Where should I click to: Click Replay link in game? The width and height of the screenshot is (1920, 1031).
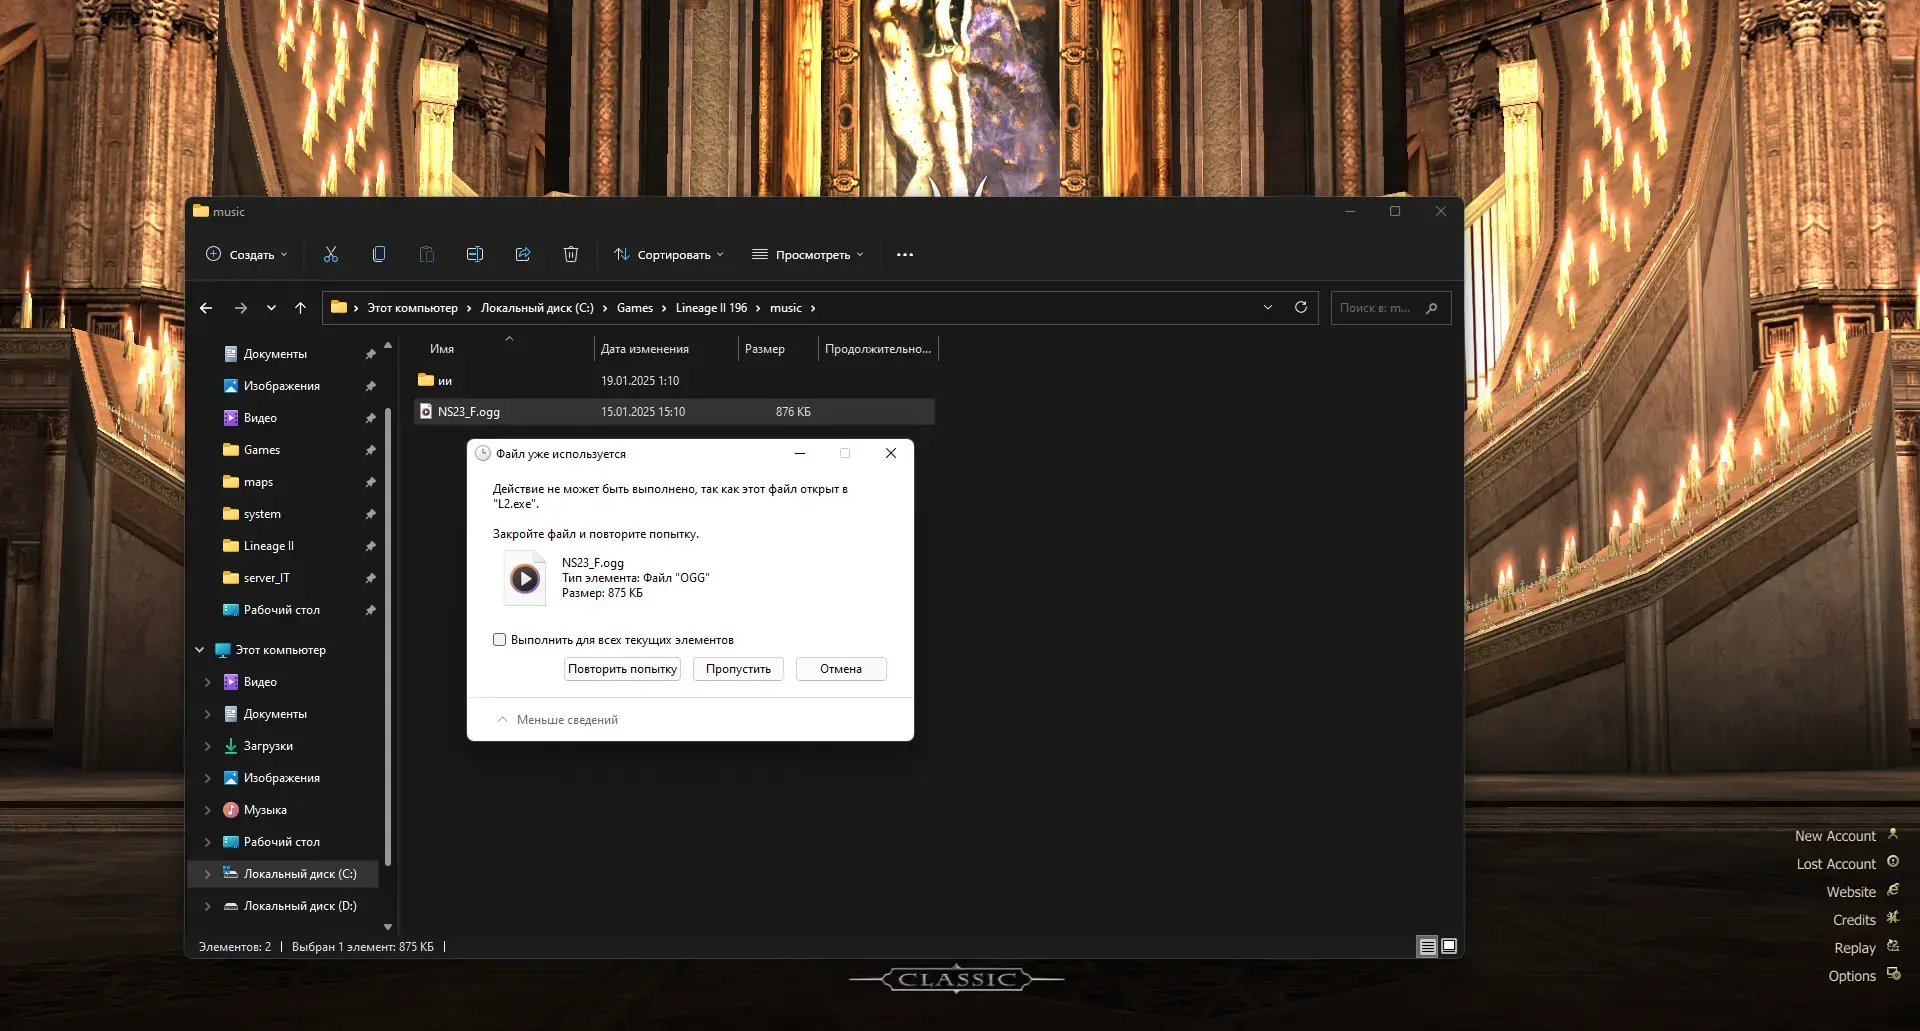1855,948
